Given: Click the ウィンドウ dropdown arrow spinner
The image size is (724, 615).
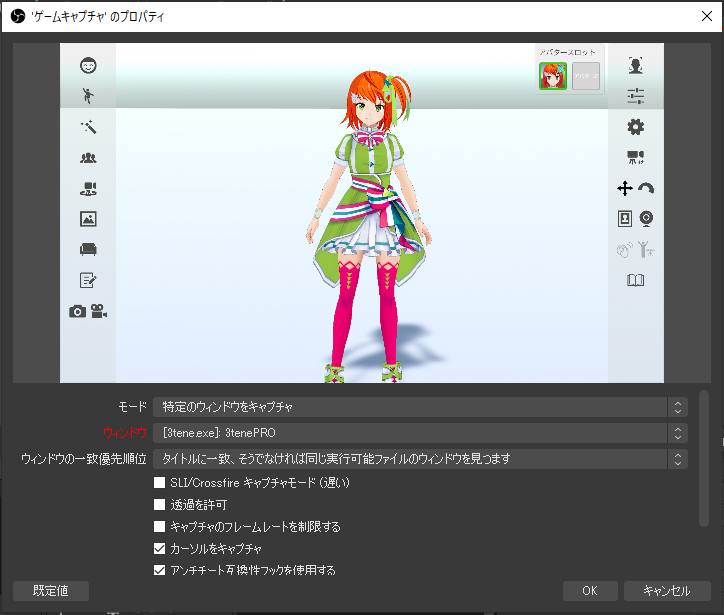Looking at the screenshot, I should [x=677, y=433].
